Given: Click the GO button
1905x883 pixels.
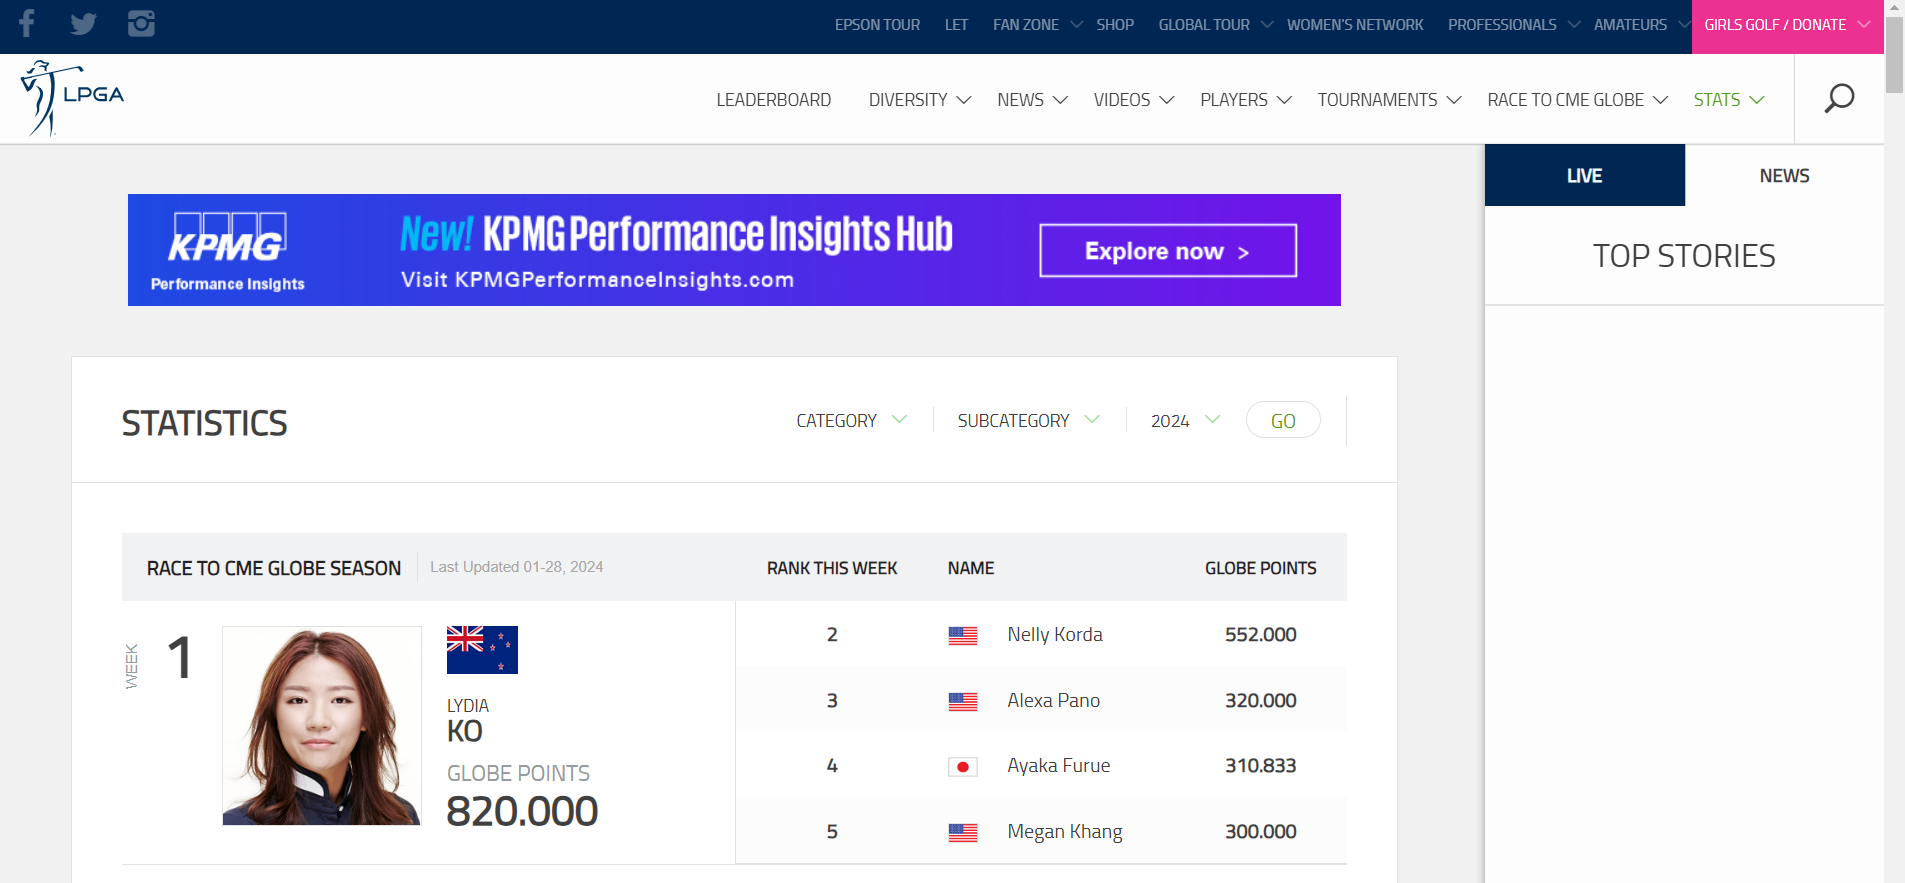Looking at the screenshot, I should click(x=1283, y=420).
